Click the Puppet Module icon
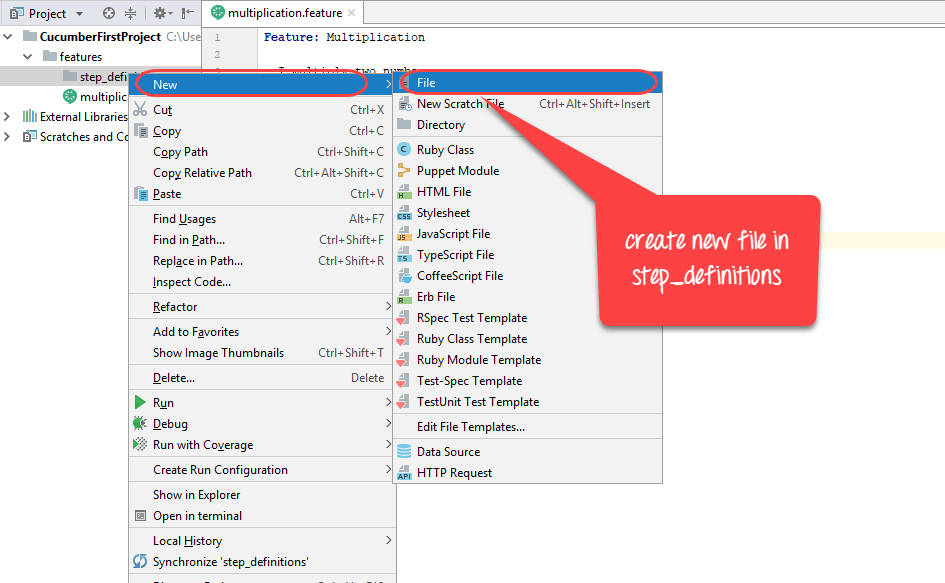Viewport: 945px width, 583px height. [x=404, y=171]
